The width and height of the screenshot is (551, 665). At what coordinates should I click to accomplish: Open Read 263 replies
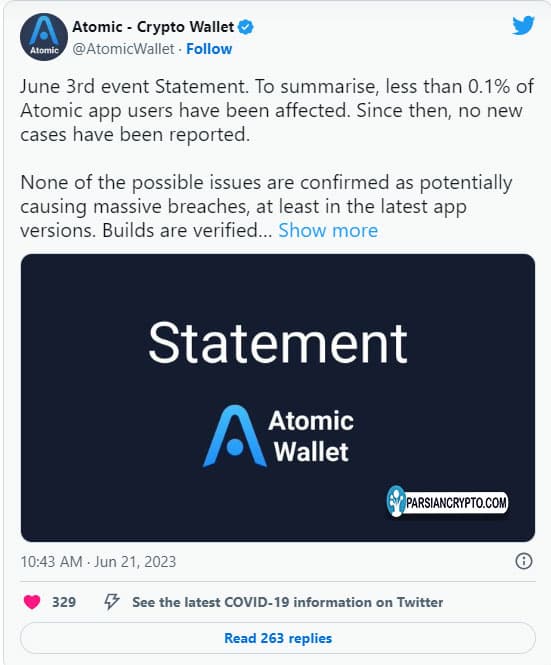[278, 638]
